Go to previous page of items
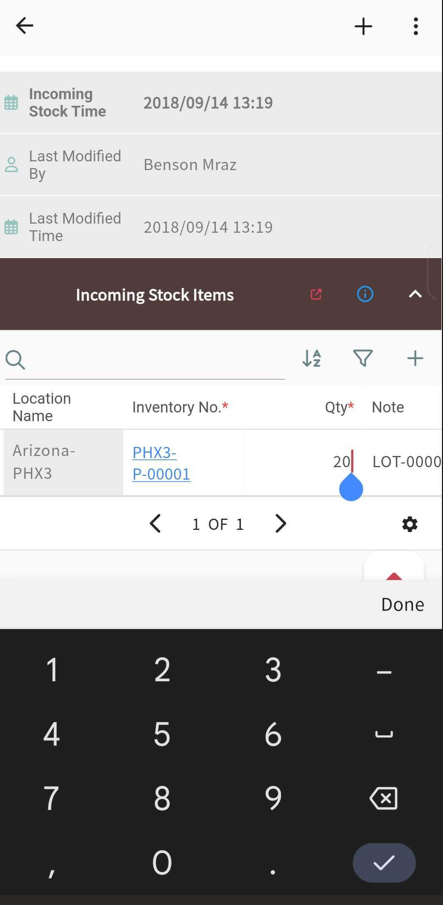 click(155, 524)
